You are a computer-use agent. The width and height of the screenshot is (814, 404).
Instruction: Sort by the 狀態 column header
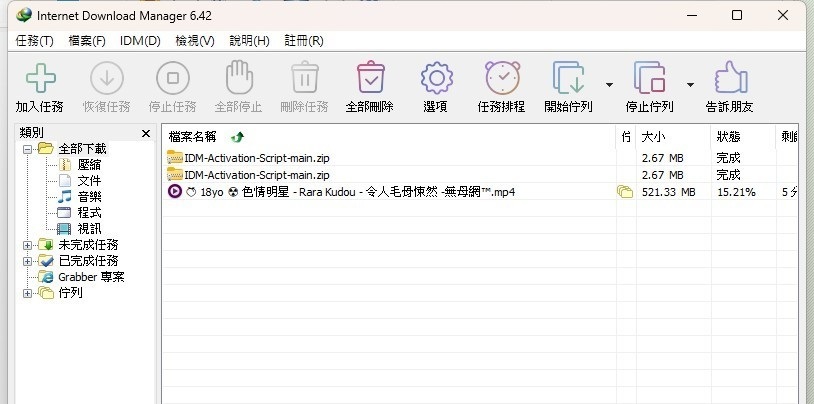(728, 136)
